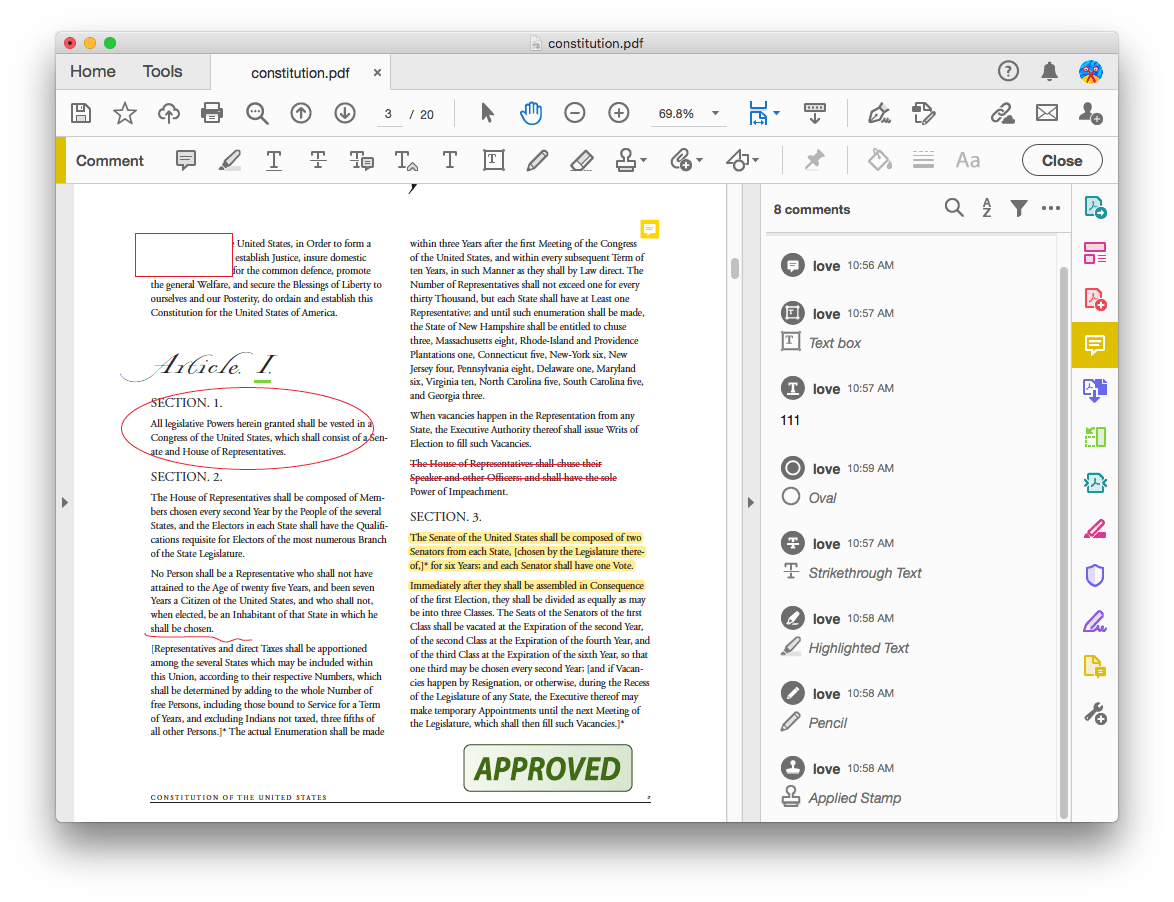Switch to the constitution.pdf document tab
The width and height of the screenshot is (1174, 902).
coord(300,72)
